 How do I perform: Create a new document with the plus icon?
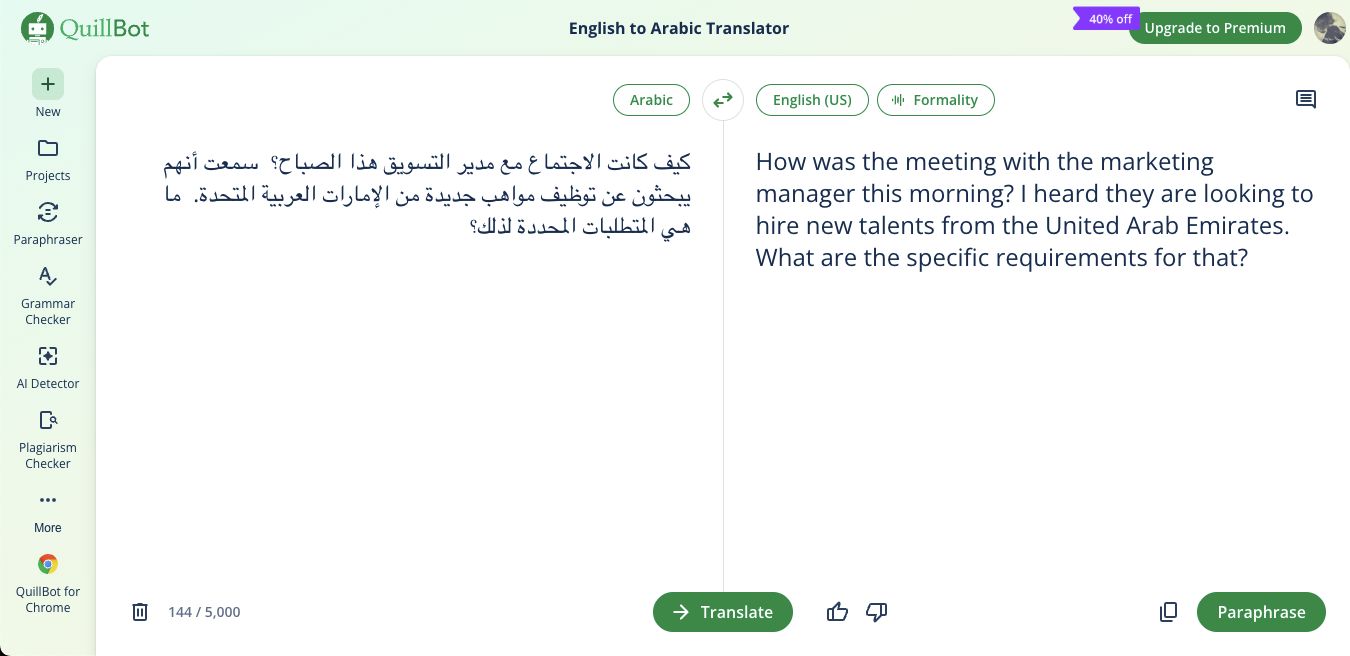tap(47, 84)
